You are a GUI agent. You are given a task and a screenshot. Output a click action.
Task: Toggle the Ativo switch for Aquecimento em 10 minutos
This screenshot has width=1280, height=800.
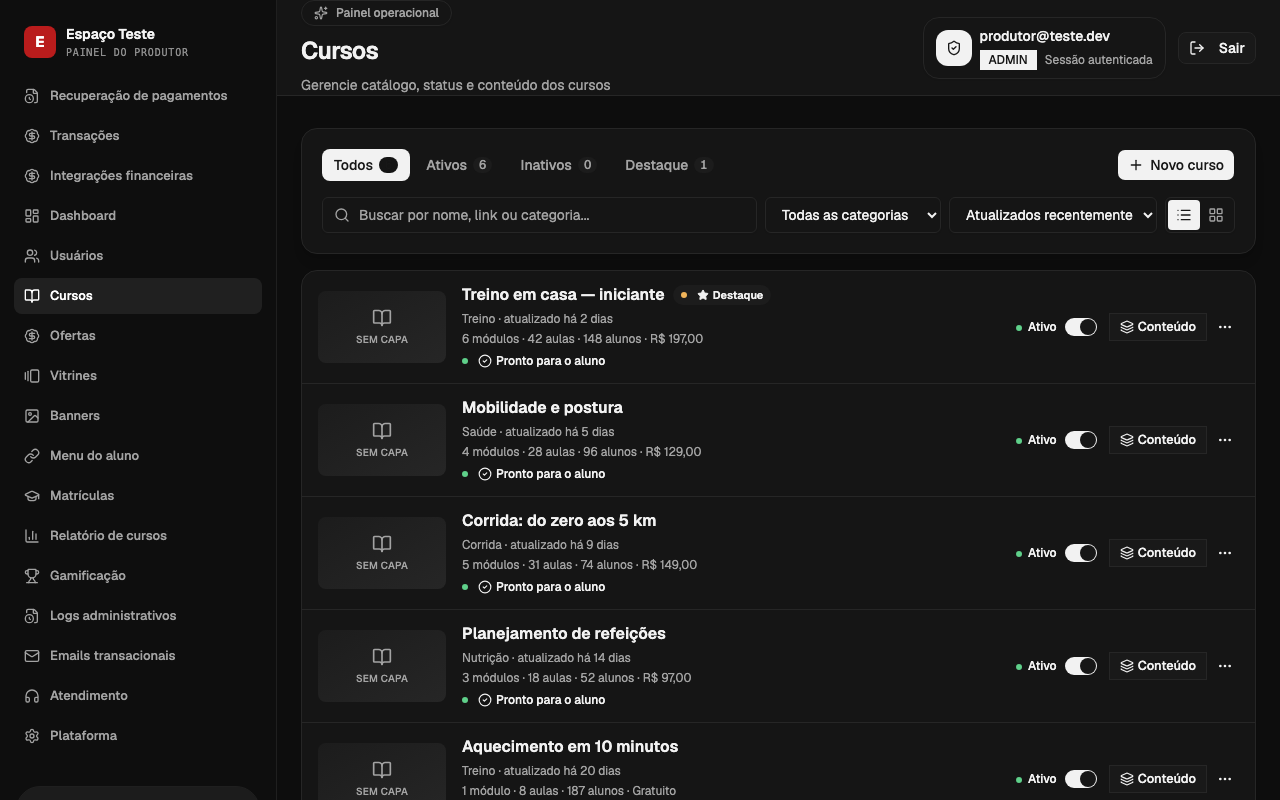click(1081, 779)
